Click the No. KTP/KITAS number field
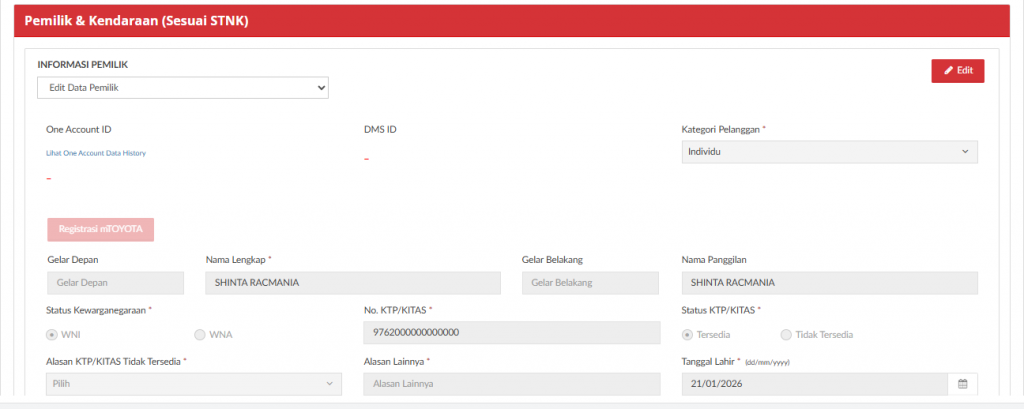The image size is (1024, 409). pos(512,333)
